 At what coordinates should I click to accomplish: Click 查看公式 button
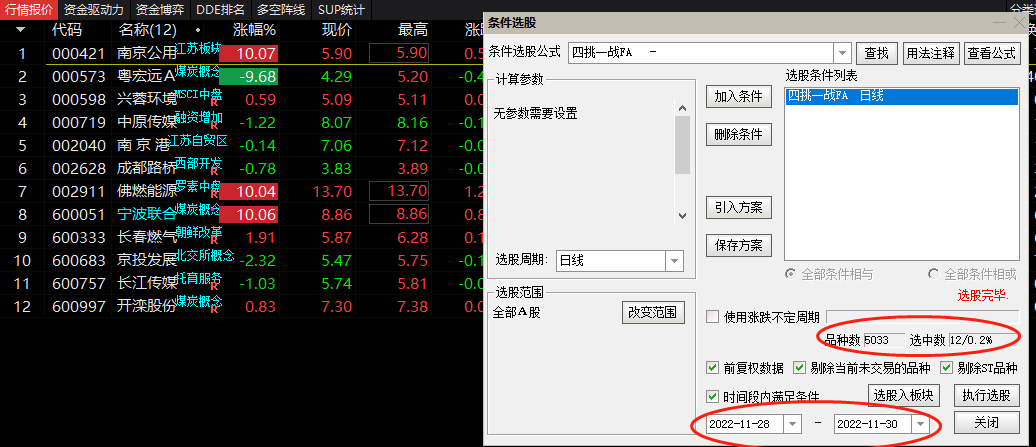pyautogui.click(x=992, y=53)
